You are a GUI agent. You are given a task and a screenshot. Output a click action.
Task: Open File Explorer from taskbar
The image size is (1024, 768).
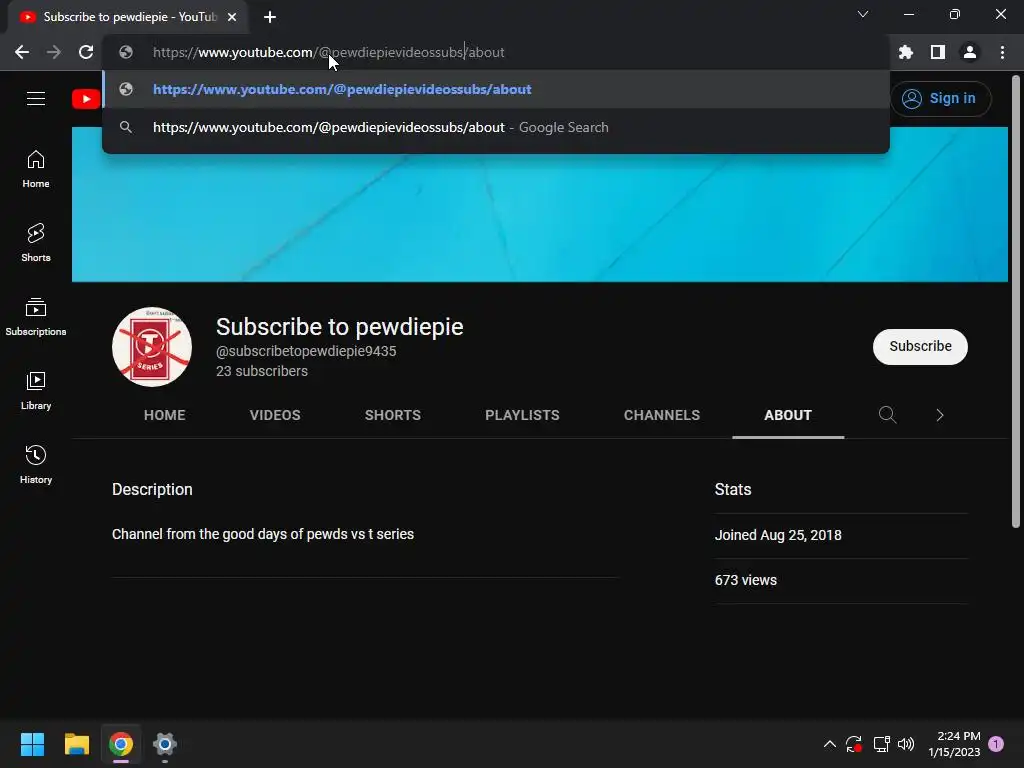point(76,744)
